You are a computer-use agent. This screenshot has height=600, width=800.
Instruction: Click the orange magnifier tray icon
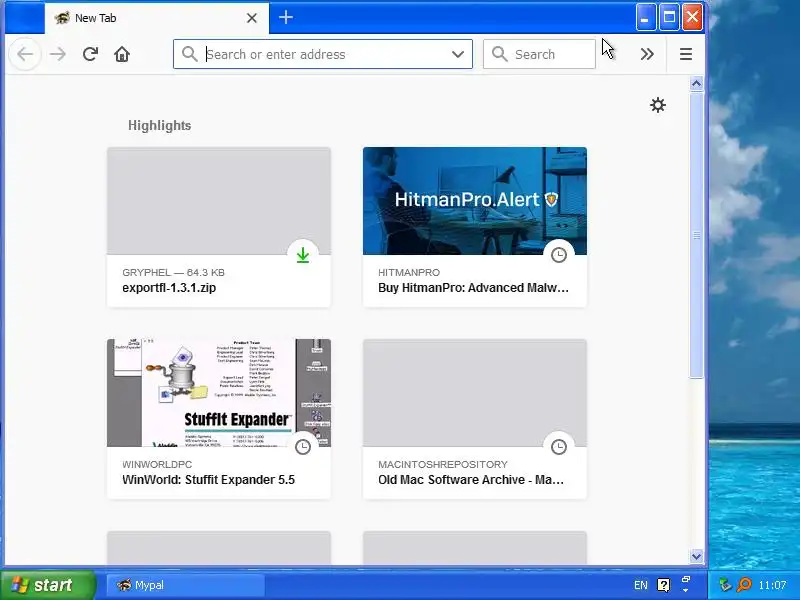point(744,585)
